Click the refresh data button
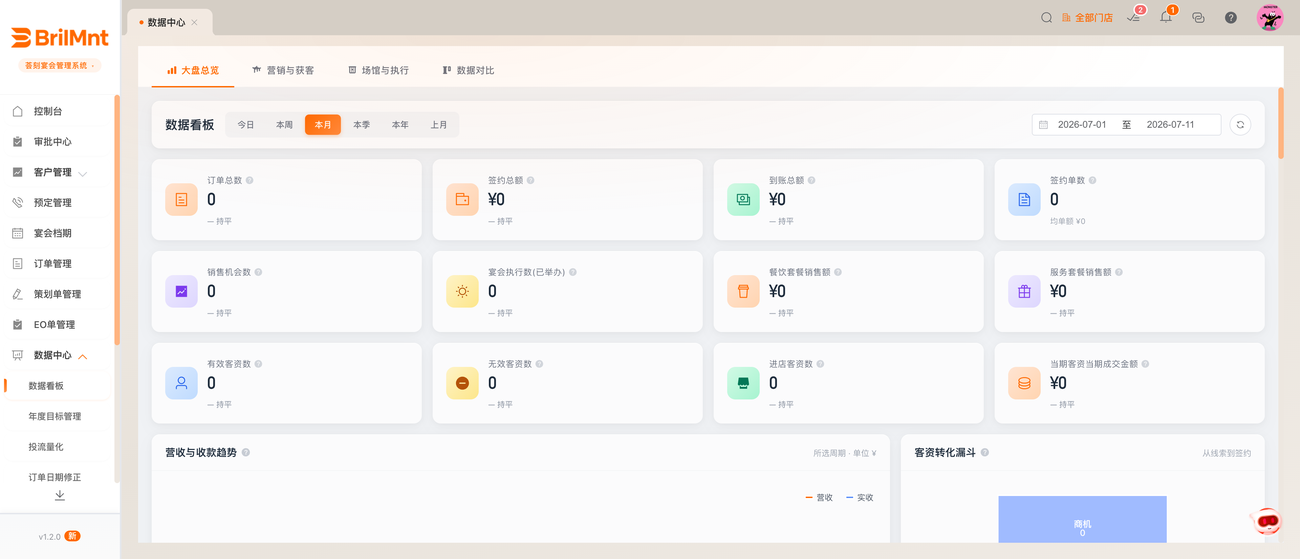This screenshot has width=1300, height=559. click(1240, 125)
